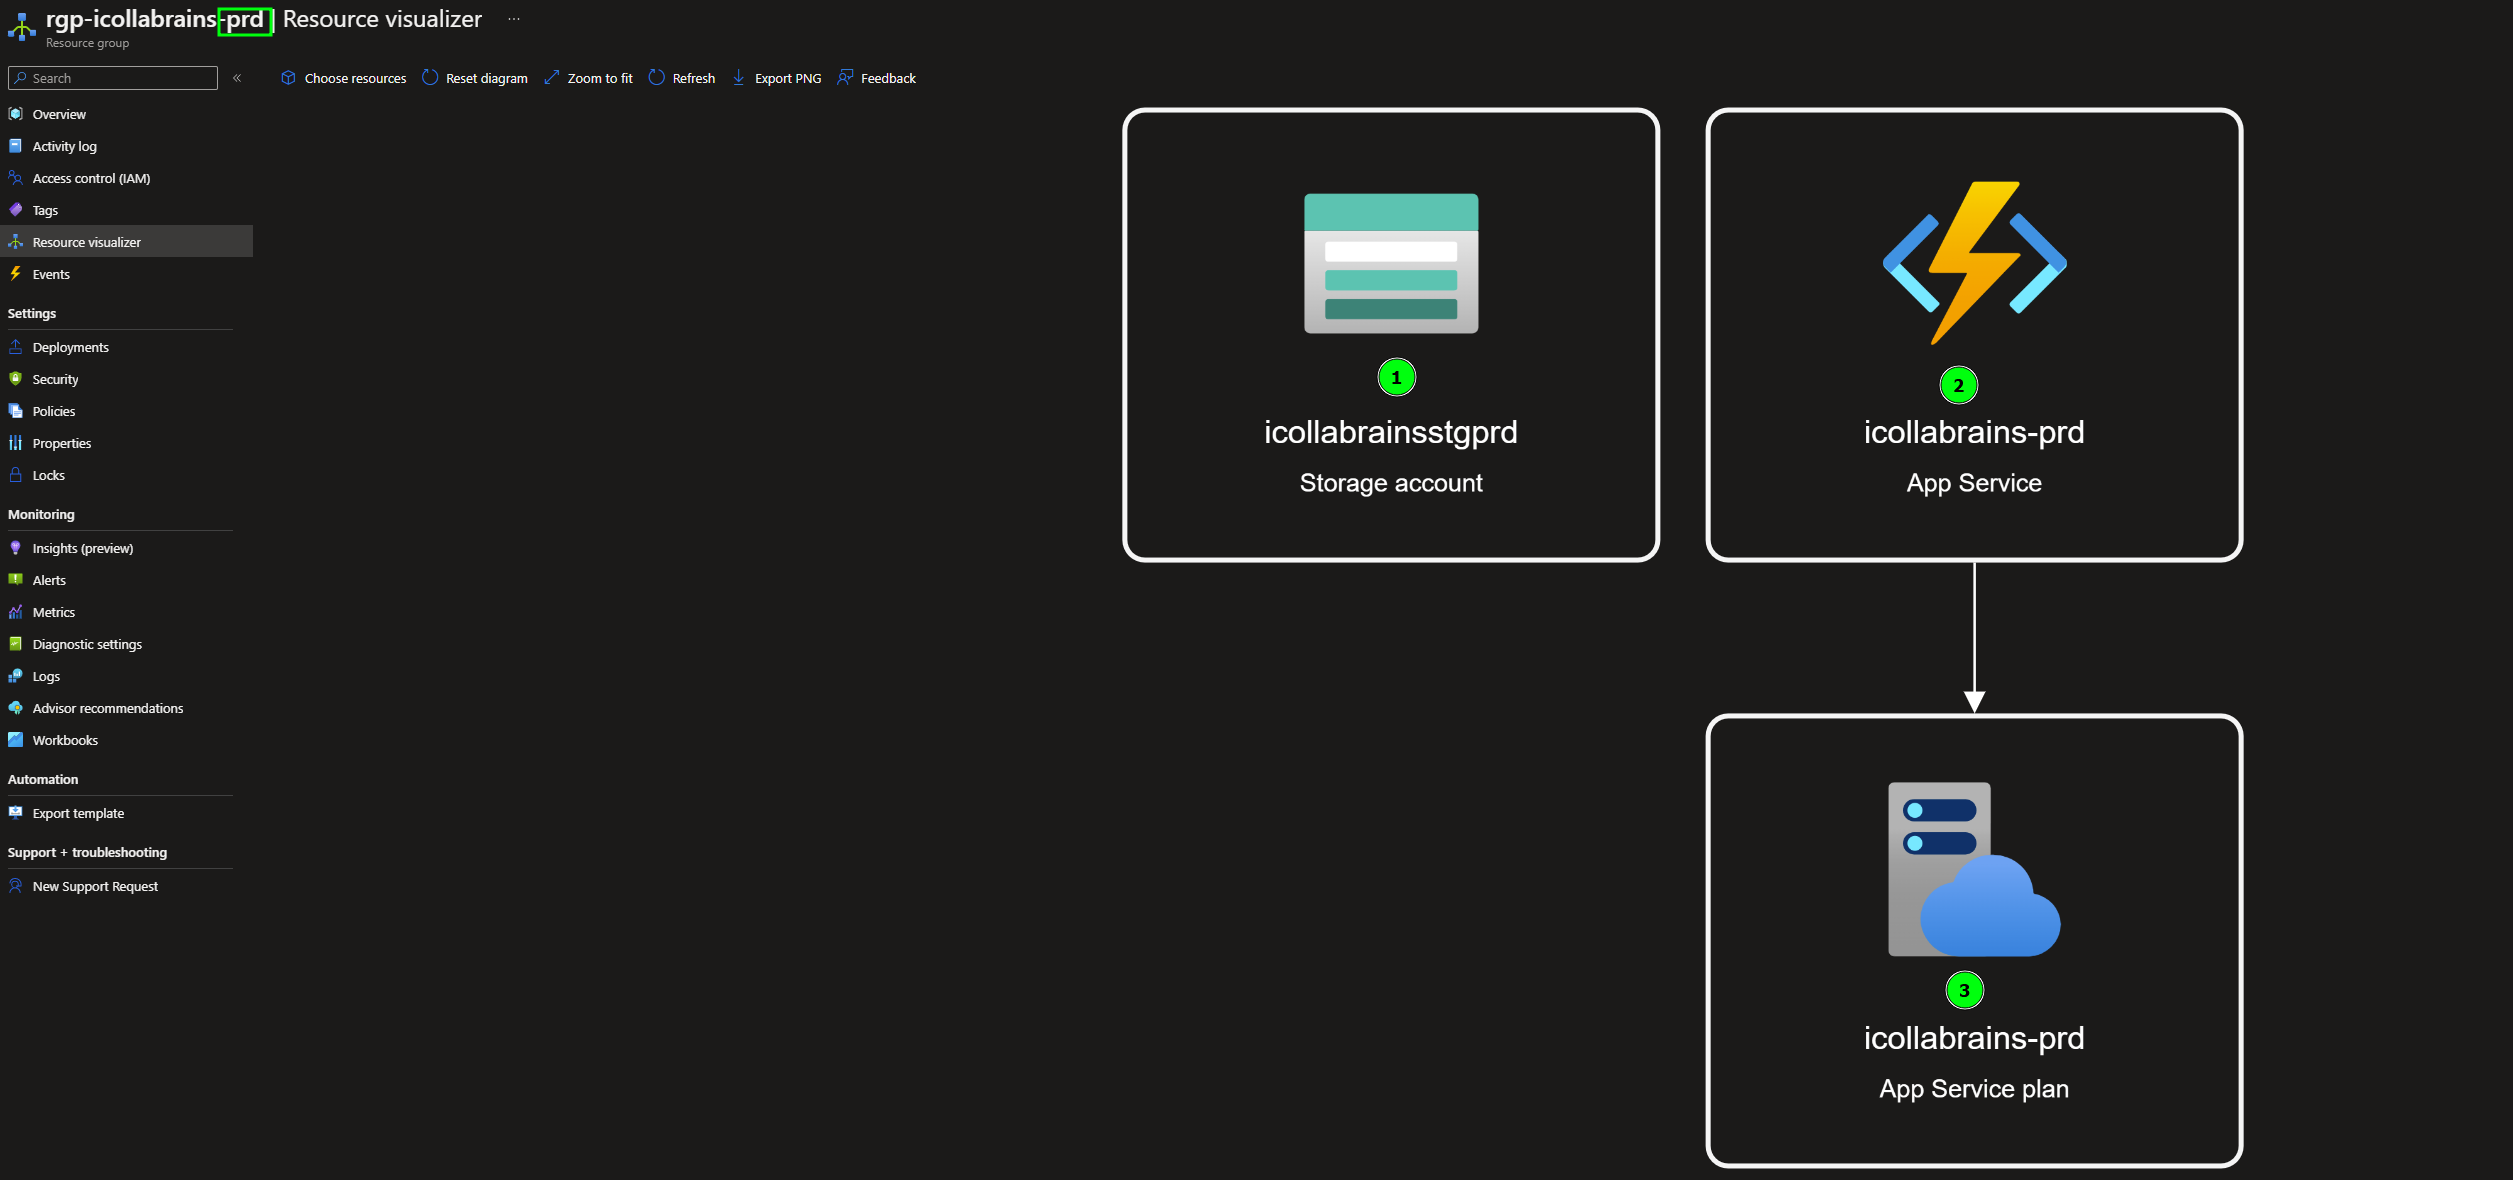Click the Reset diagram toolbar label

pos(487,78)
